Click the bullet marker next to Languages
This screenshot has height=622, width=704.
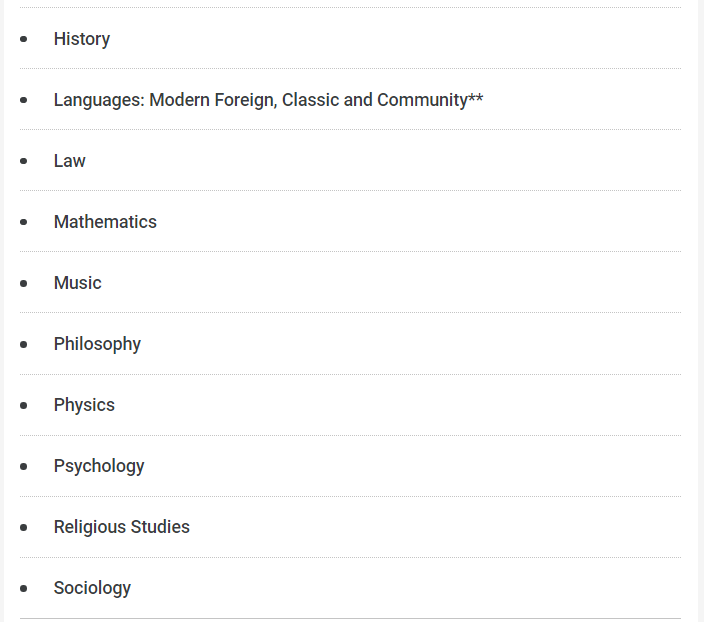point(24,101)
